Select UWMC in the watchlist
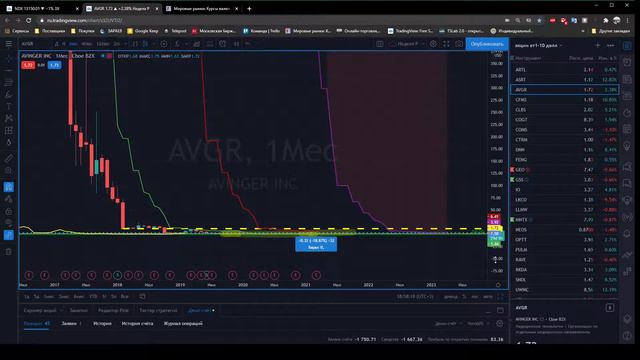Viewport: 640px width, 360px height. (565, 290)
